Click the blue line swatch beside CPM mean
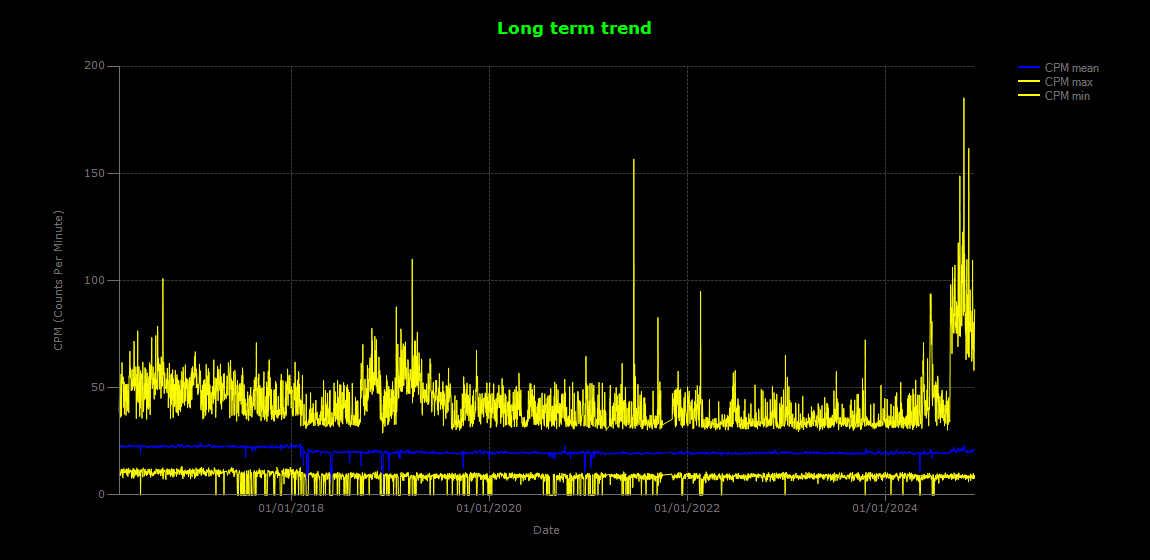This screenshot has height=560, width=1150. [x=1029, y=68]
